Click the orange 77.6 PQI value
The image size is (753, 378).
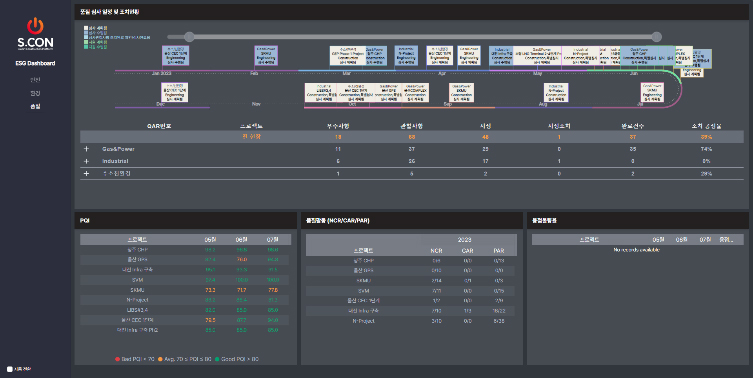(x=273, y=290)
